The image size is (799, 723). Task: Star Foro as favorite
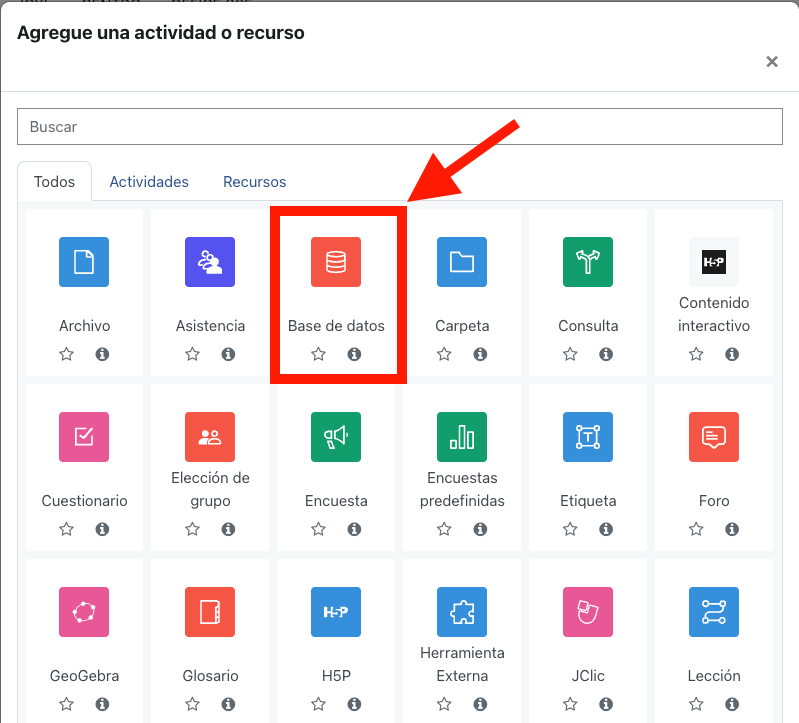point(696,529)
